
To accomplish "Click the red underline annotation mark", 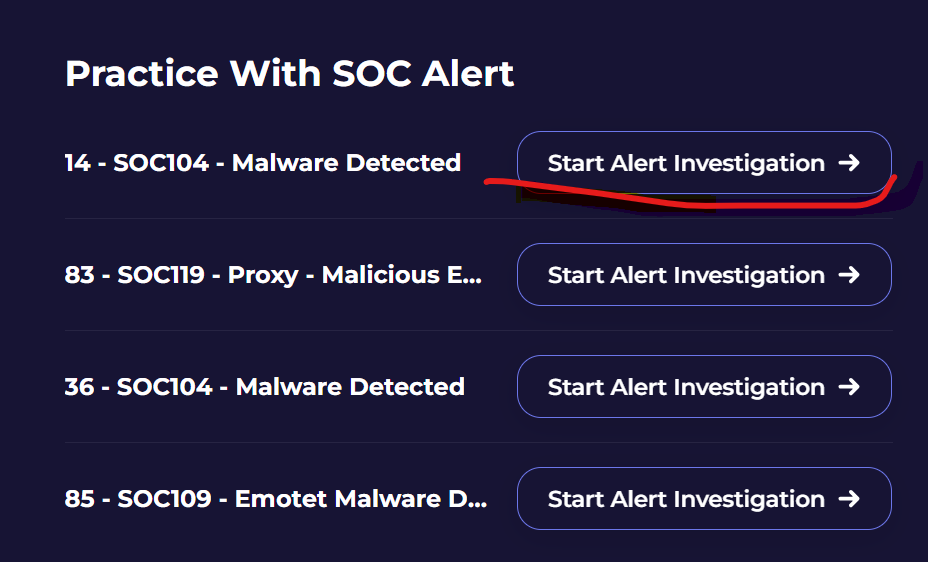I will 680,199.
